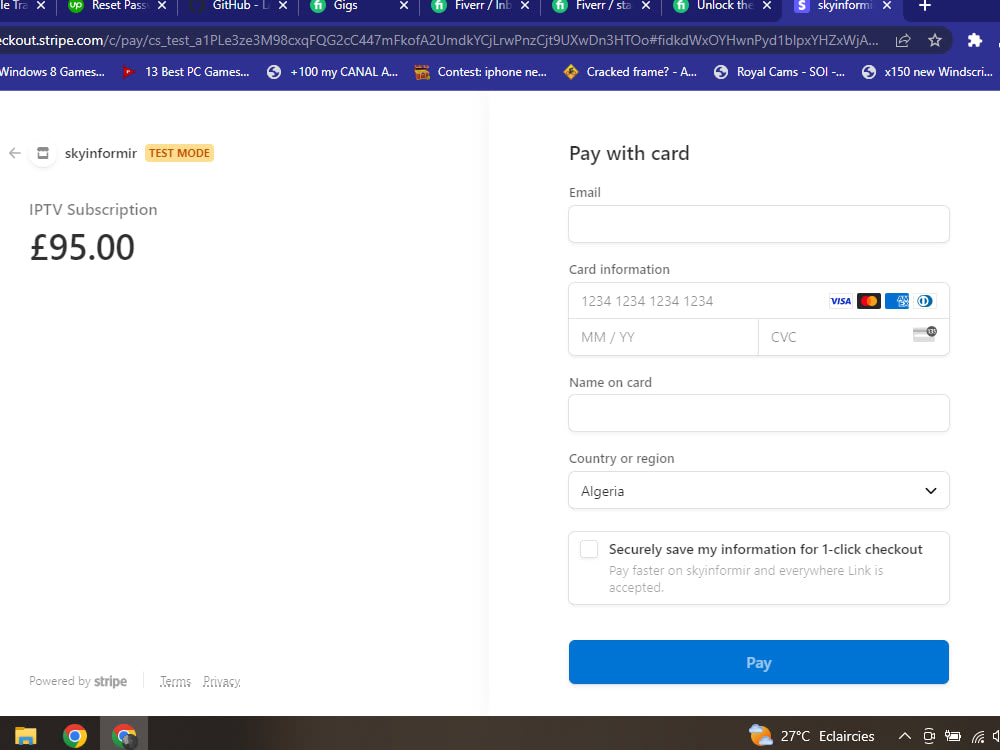
Task: Click the network Wi-Fi tray icon
Action: click(978, 737)
